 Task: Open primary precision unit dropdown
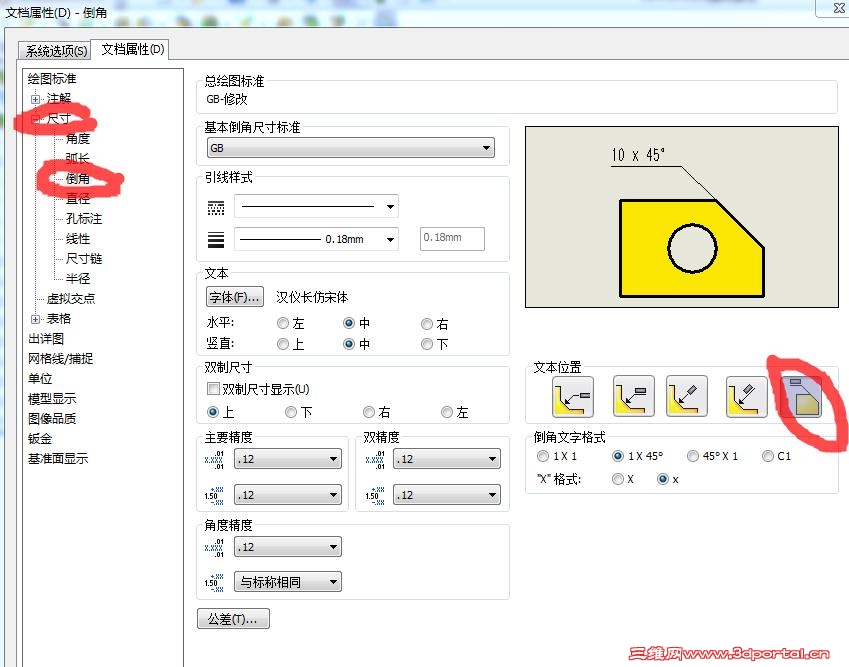(x=288, y=459)
